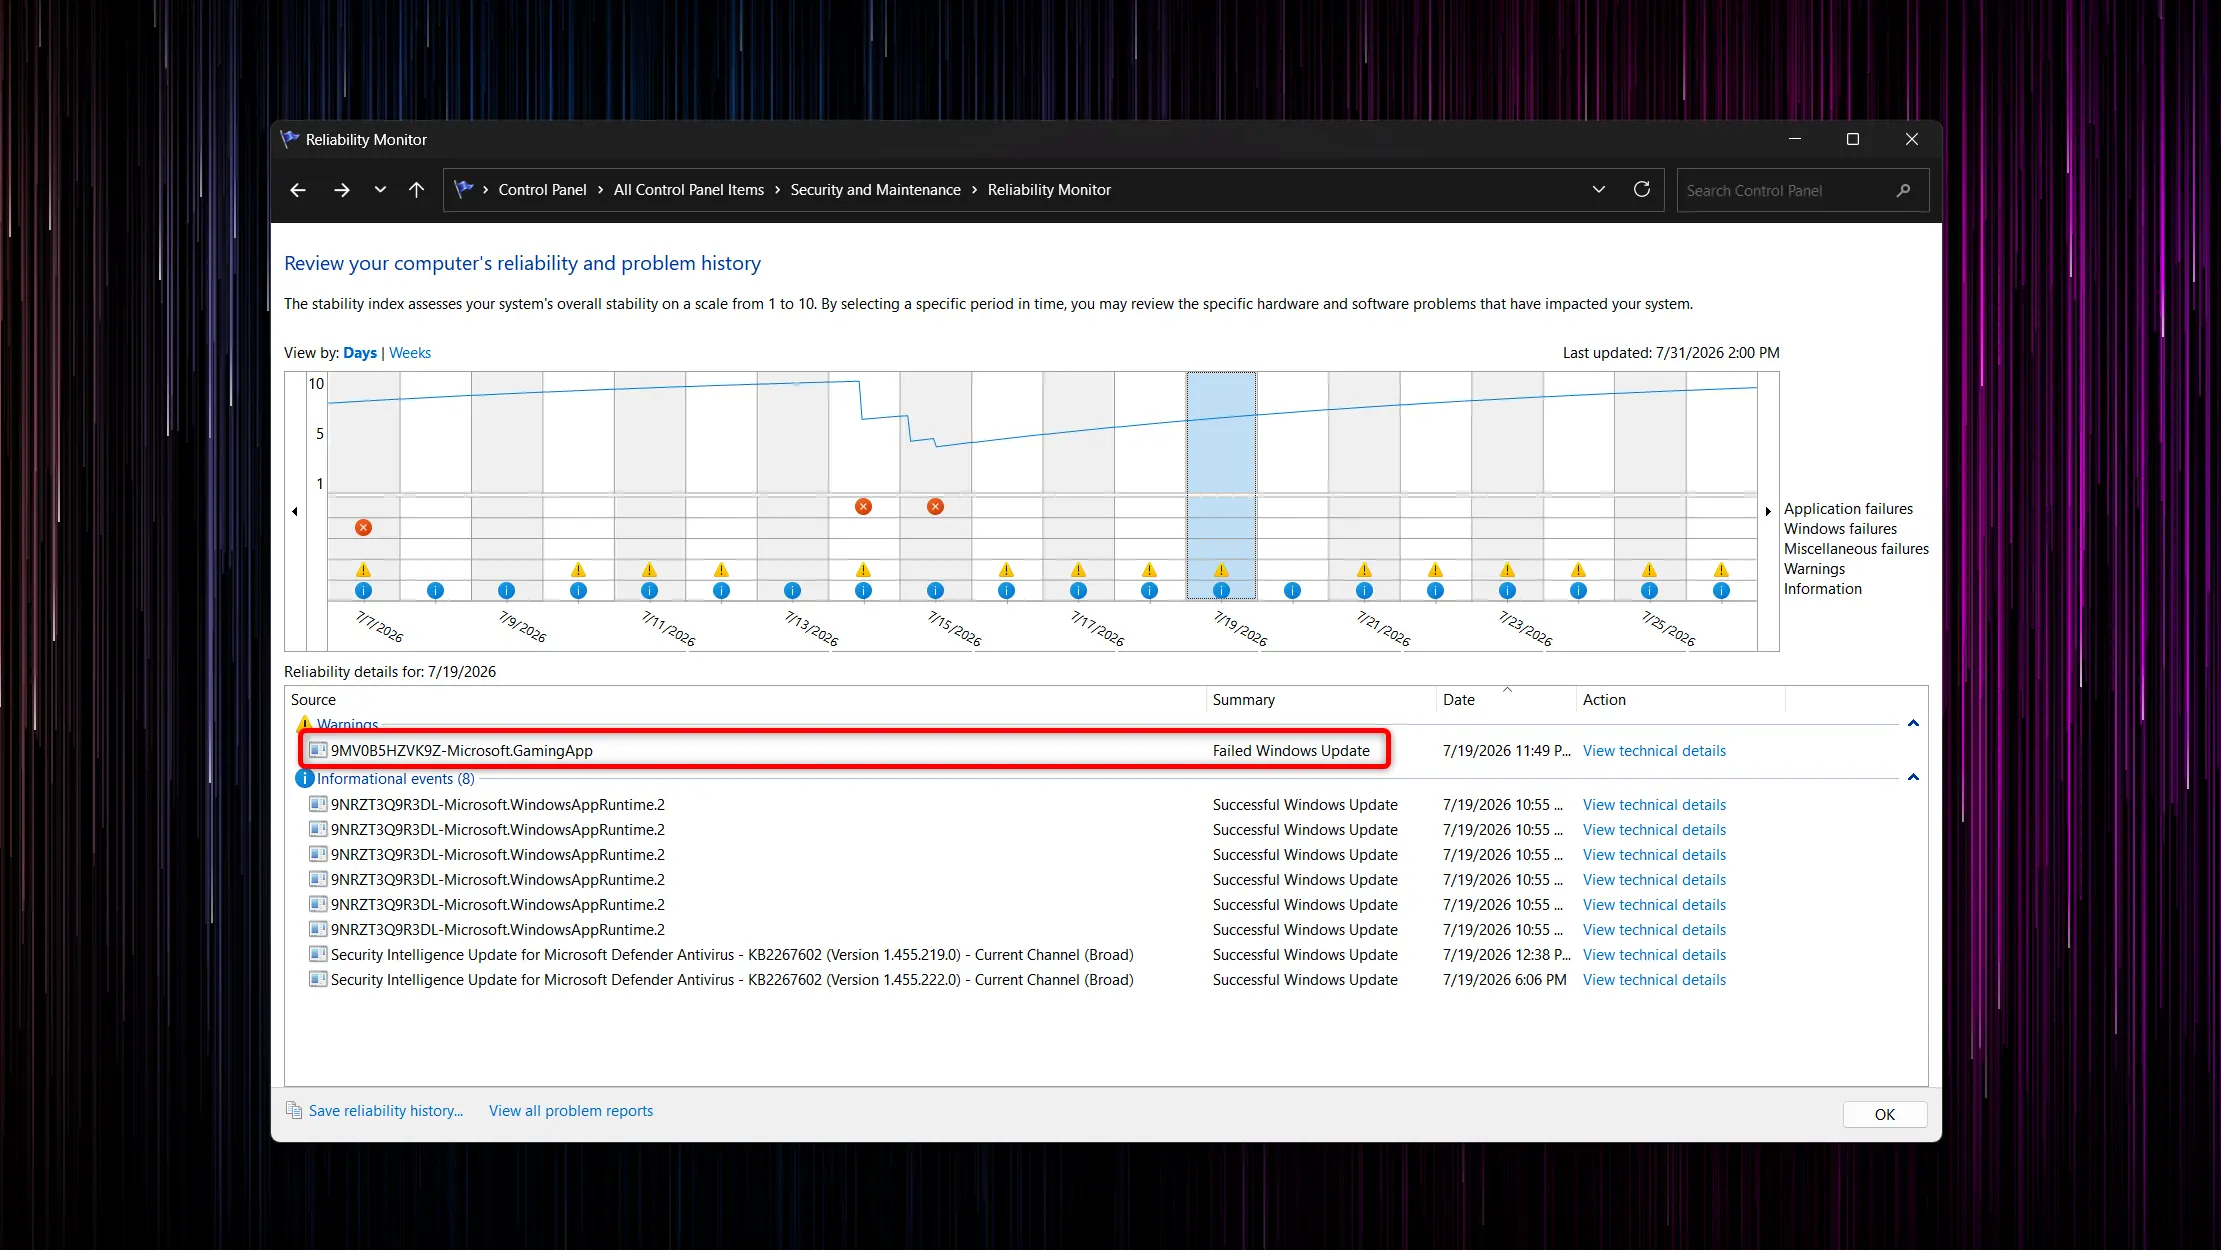The width and height of the screenshot is (2221, 1250).
Task: Click the search magnifier icon
Action: [x=1903, y=190]
